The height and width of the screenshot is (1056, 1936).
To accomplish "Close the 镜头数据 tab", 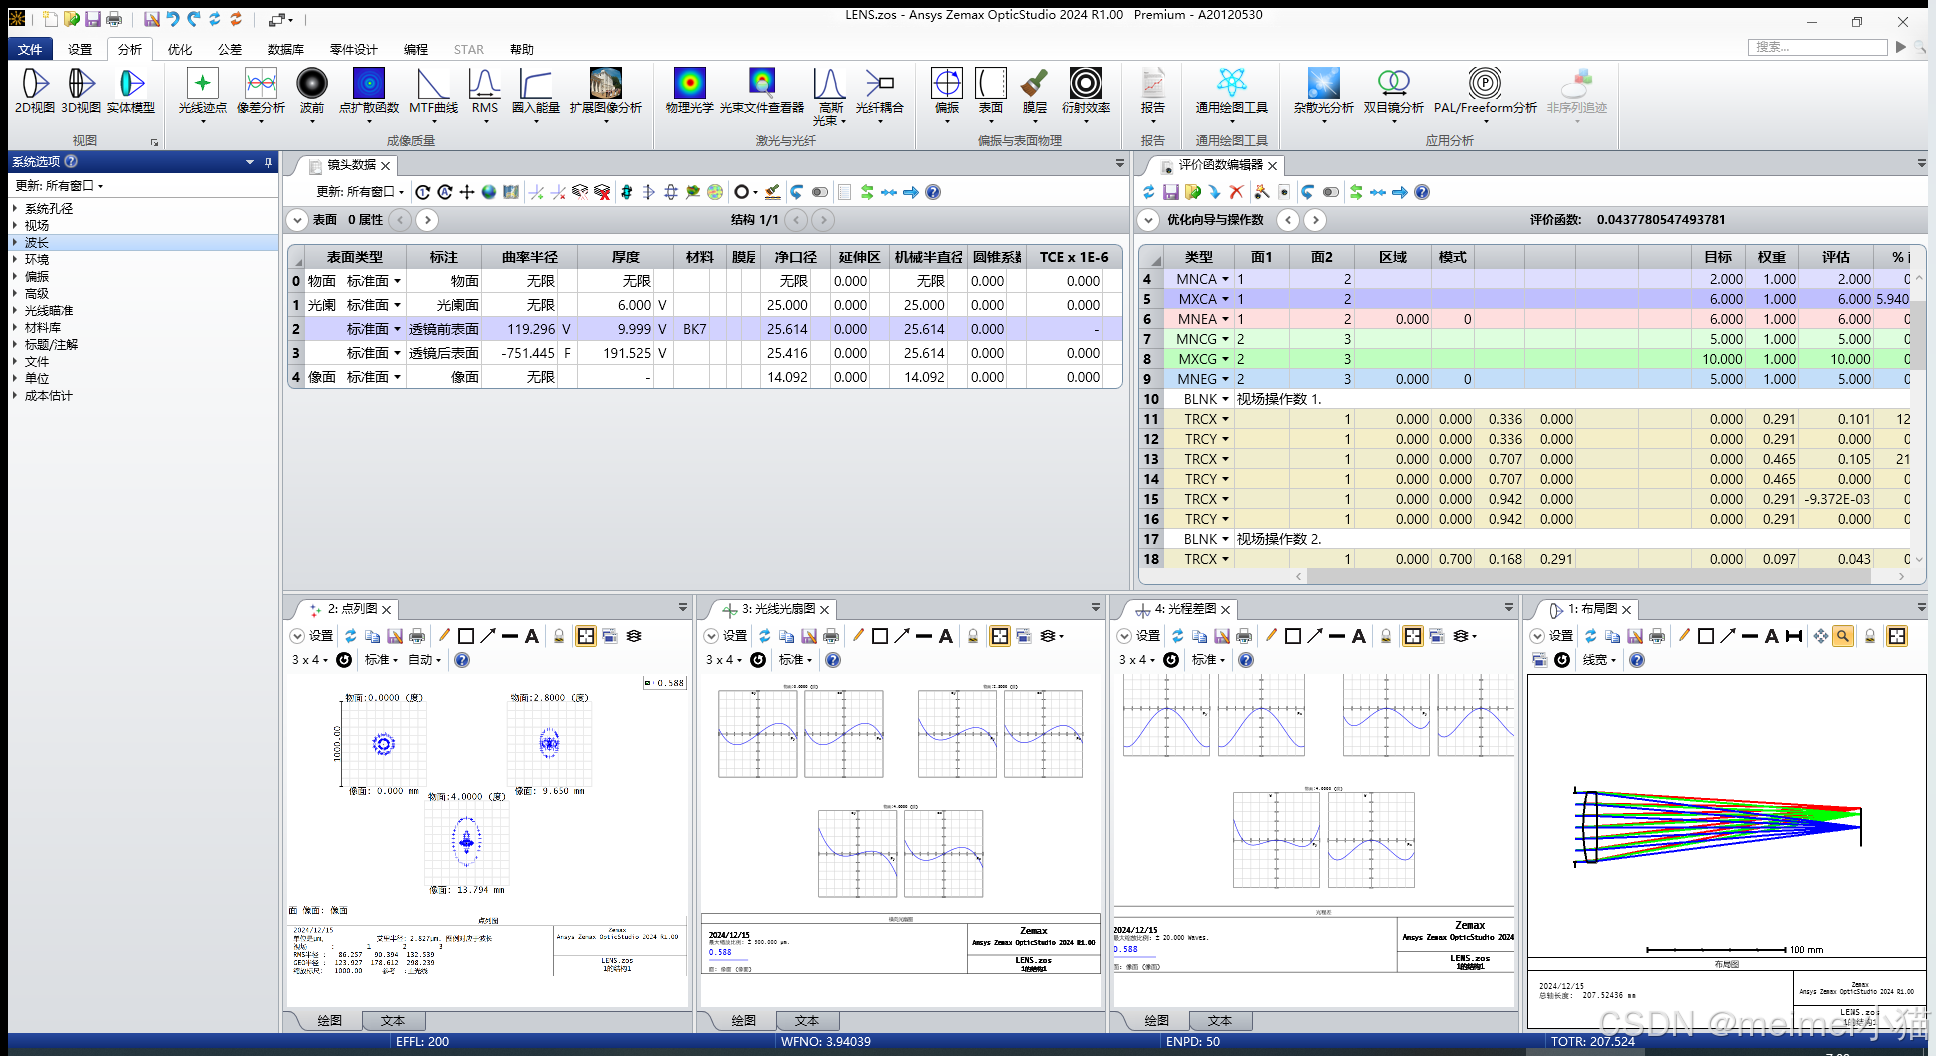I will 385,166.
